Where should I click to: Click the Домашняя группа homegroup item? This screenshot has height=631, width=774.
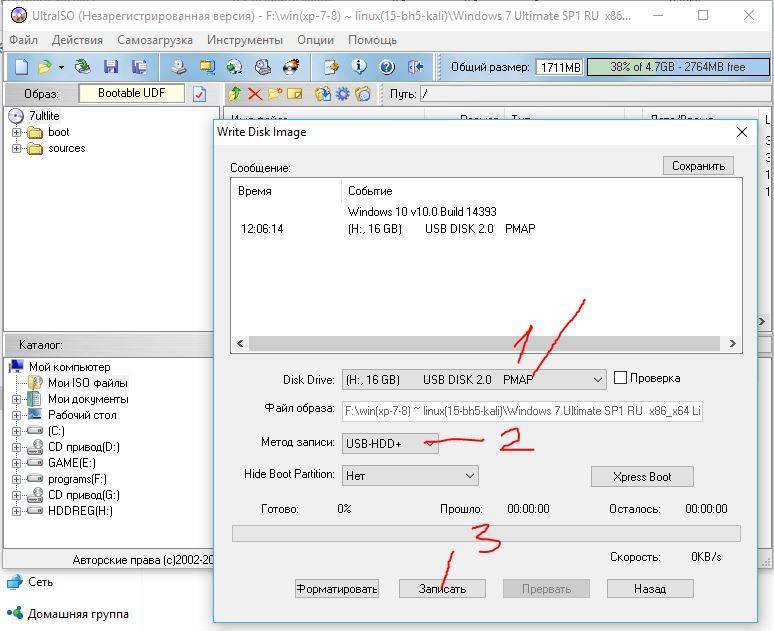[78, 614]
